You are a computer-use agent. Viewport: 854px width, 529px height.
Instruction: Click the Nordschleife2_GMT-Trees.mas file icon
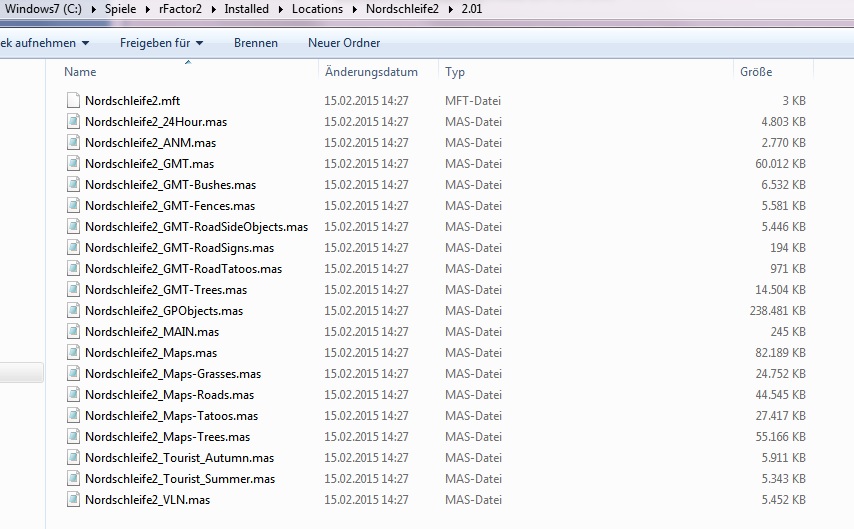(x=73, y=289)
